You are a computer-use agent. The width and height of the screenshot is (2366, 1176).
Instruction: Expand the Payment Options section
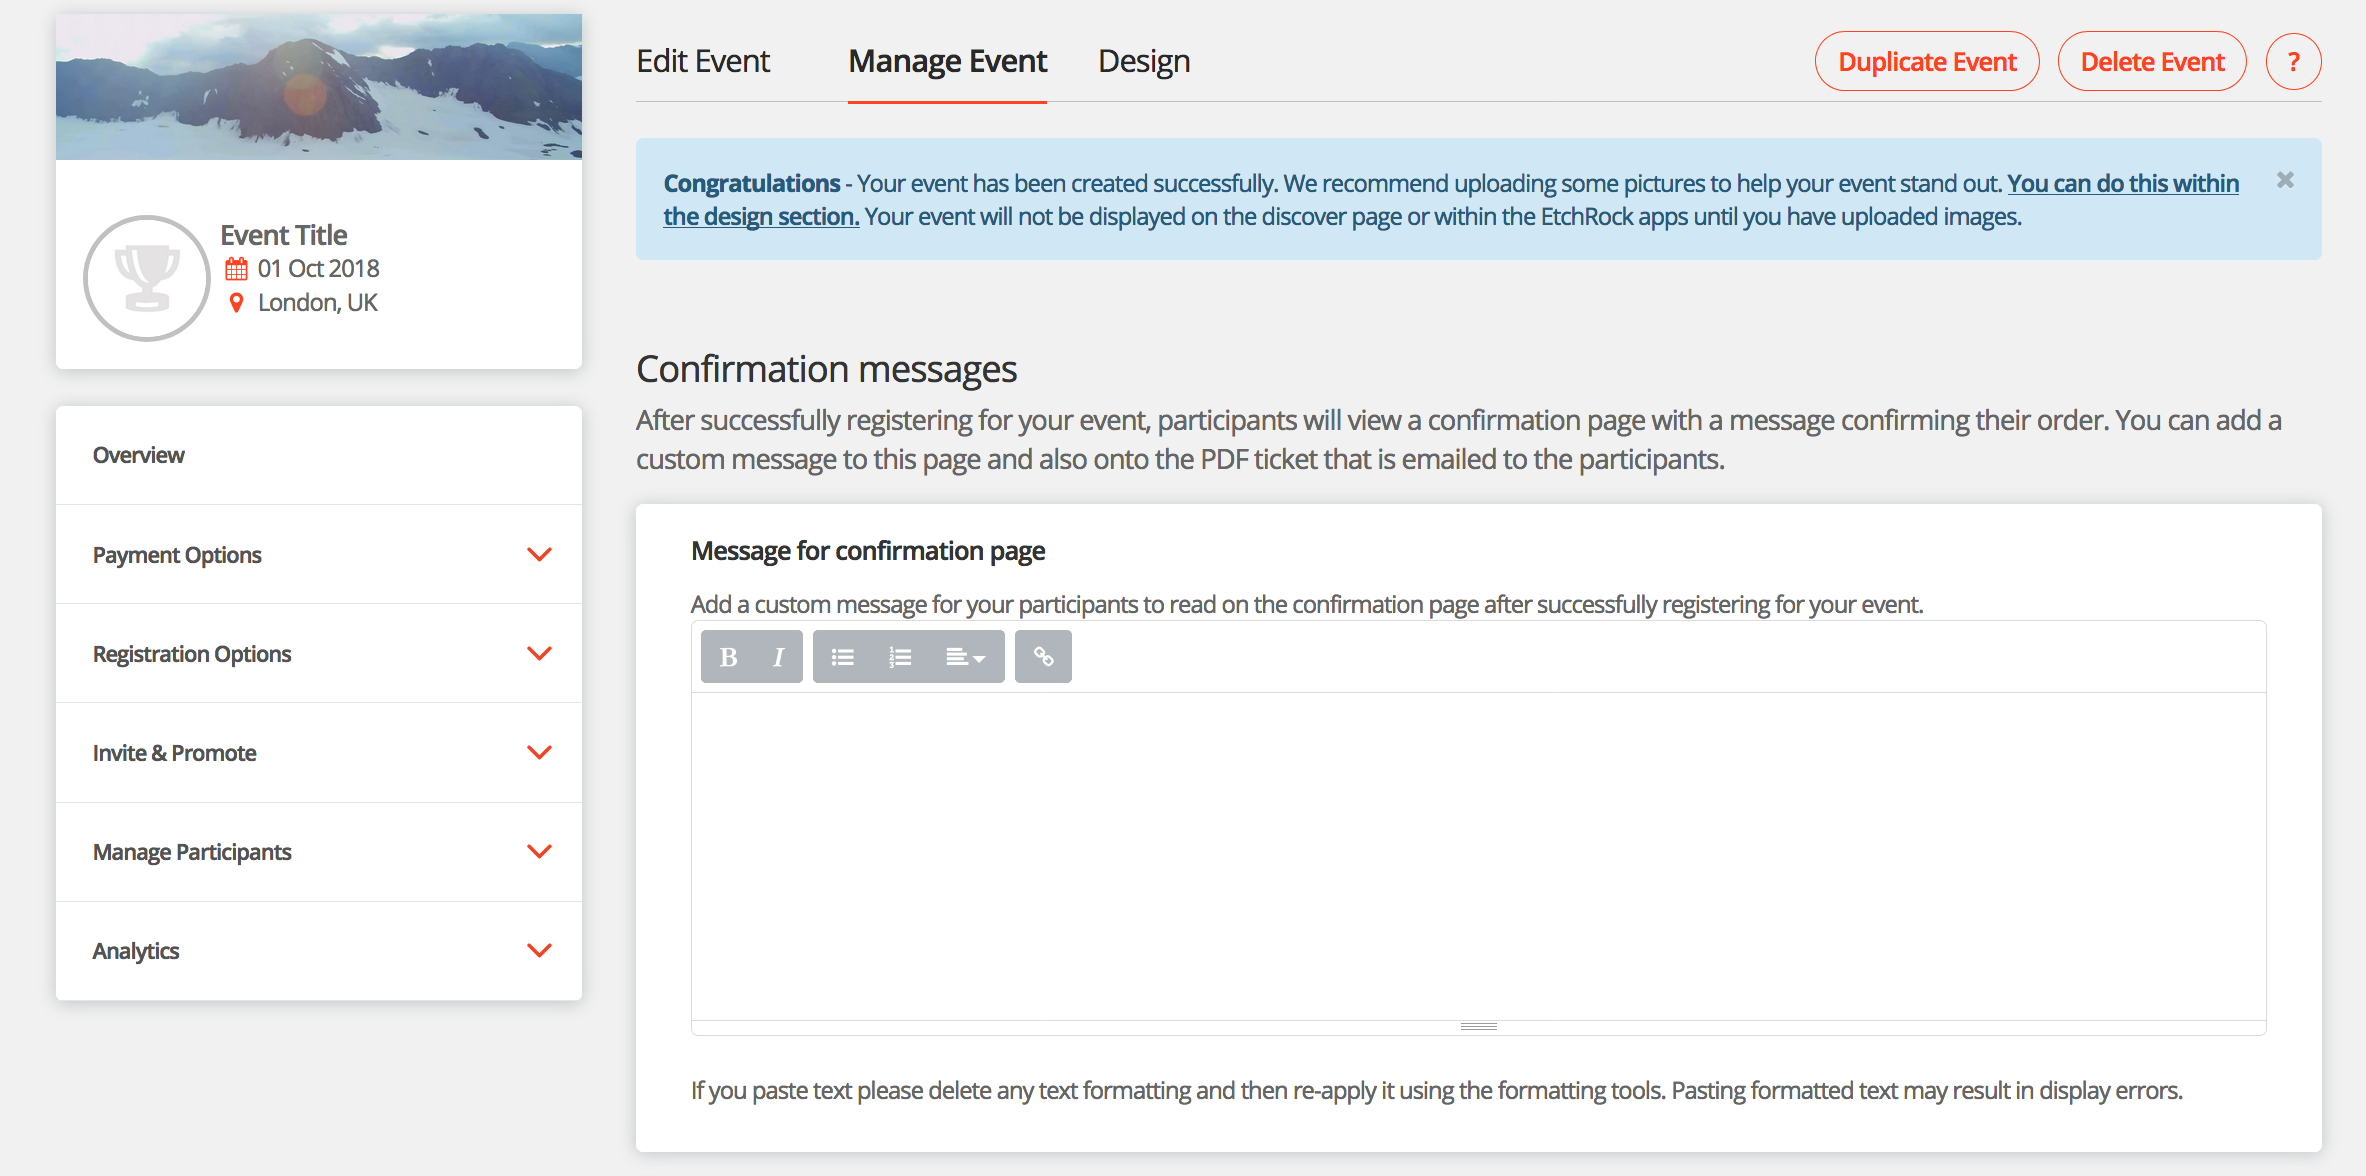point(319,554)
